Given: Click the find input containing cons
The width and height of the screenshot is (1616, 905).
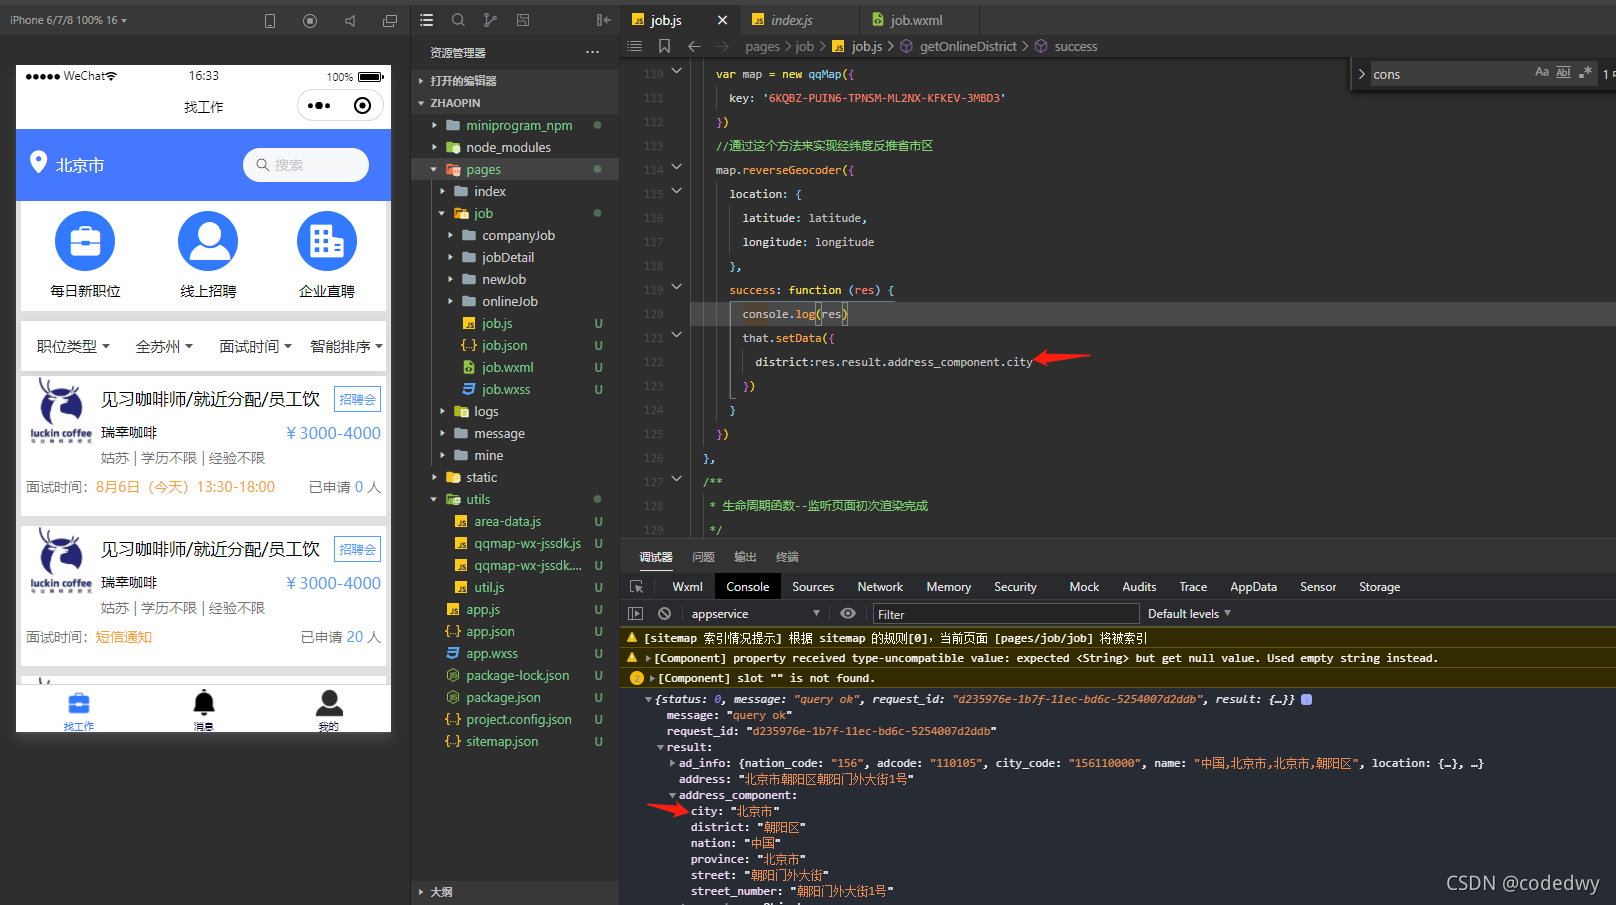Looking at the screenshot, I should (x=1450, y=74).
